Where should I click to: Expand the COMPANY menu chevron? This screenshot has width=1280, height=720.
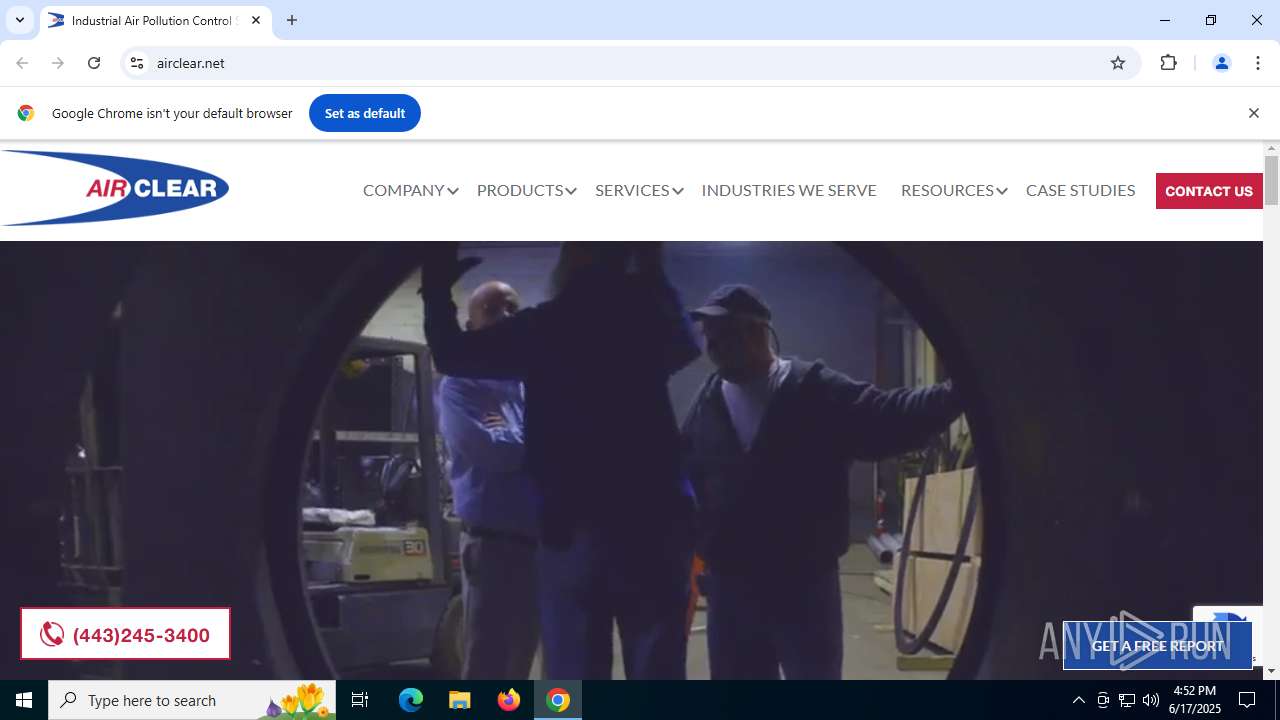453,191
